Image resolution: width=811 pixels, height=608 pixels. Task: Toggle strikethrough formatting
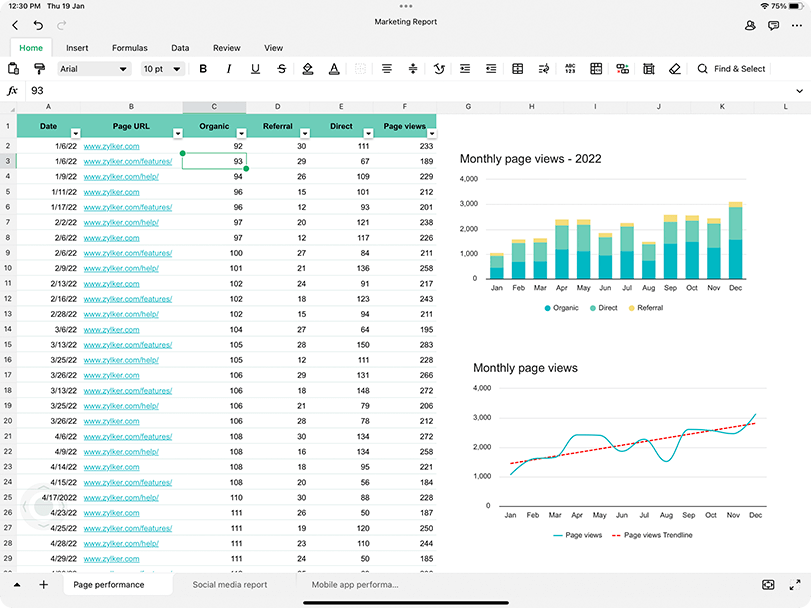[281, 69]
